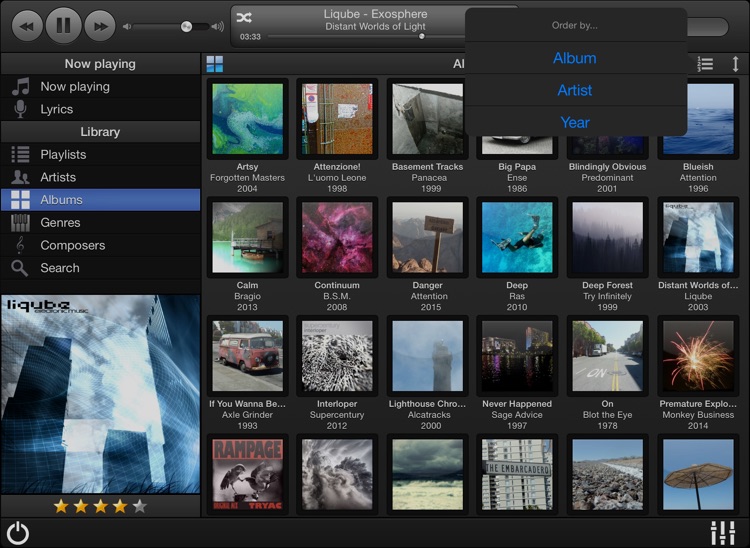Order albums by Year
The height and width of the screenshot is (548, 750).
tap(575, 122)
